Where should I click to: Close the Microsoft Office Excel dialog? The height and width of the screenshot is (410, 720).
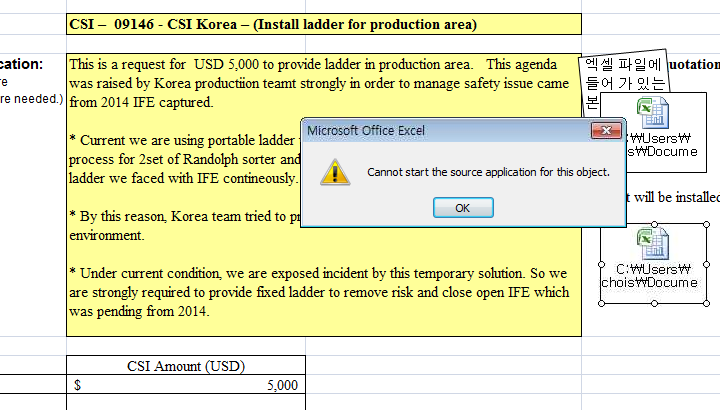pyautogui.click(x=606, y=130)
